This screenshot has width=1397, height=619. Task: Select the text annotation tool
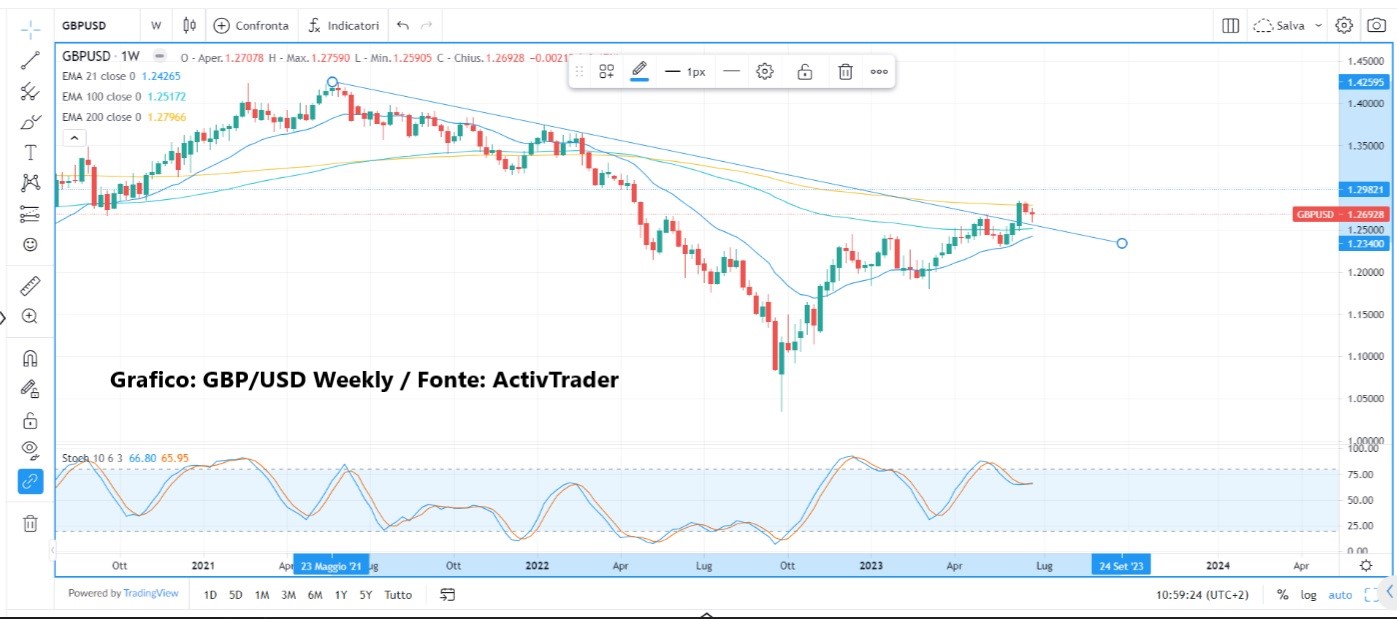pyautogui.click(x=30, y=153)
